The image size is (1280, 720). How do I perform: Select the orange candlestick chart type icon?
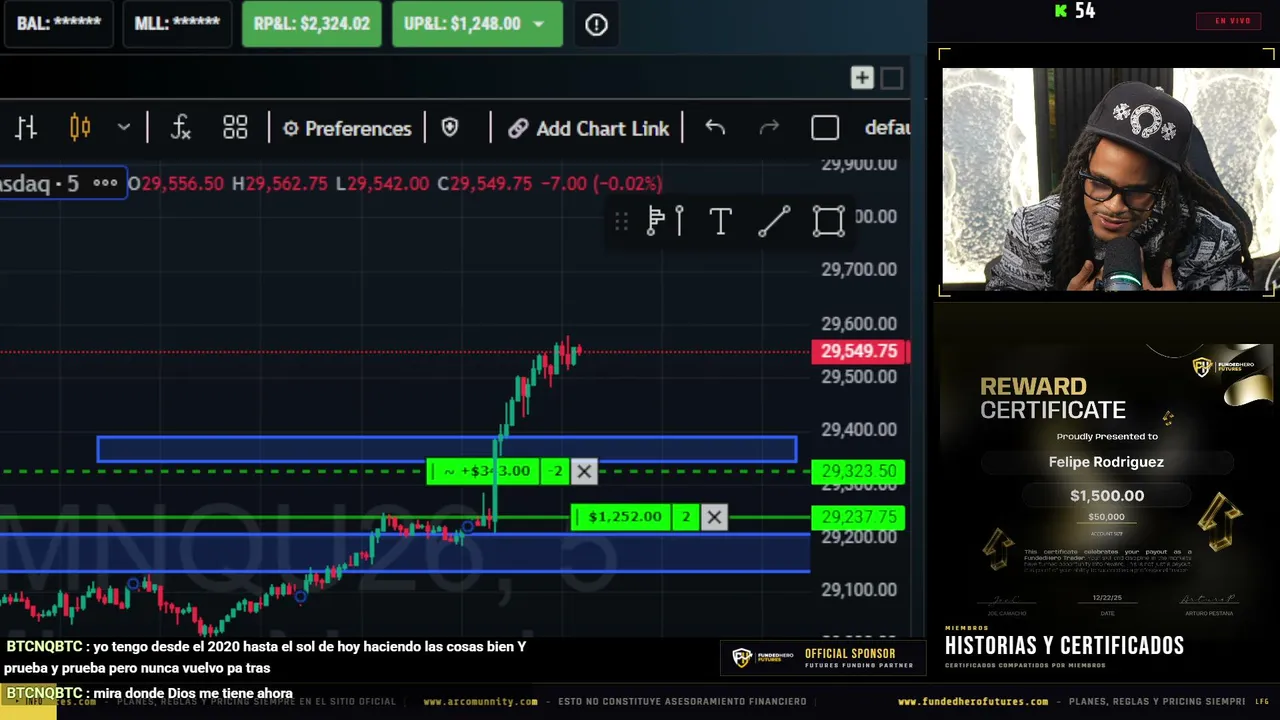click(80, 128)
